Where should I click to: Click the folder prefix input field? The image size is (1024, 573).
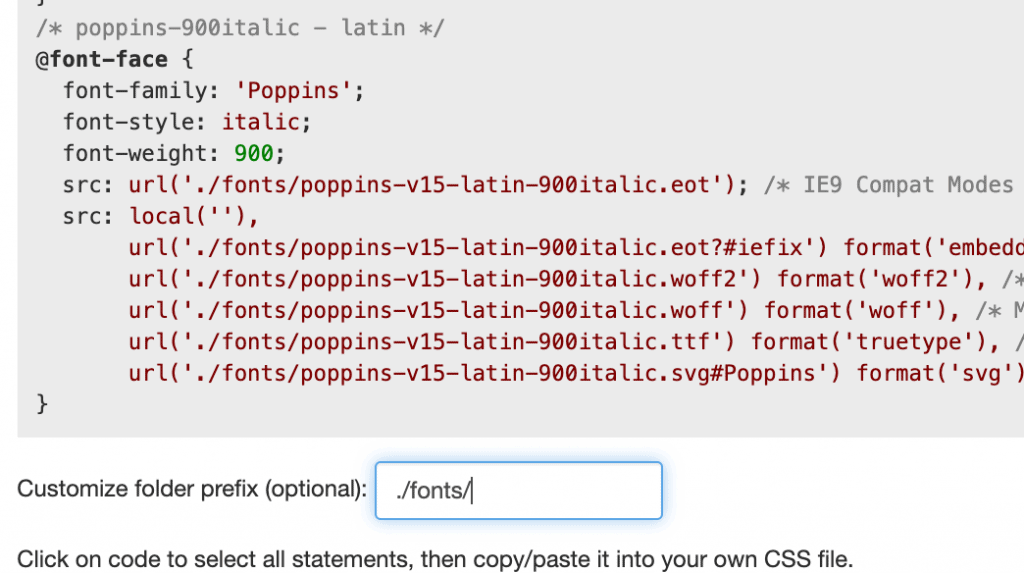(519, 490)
